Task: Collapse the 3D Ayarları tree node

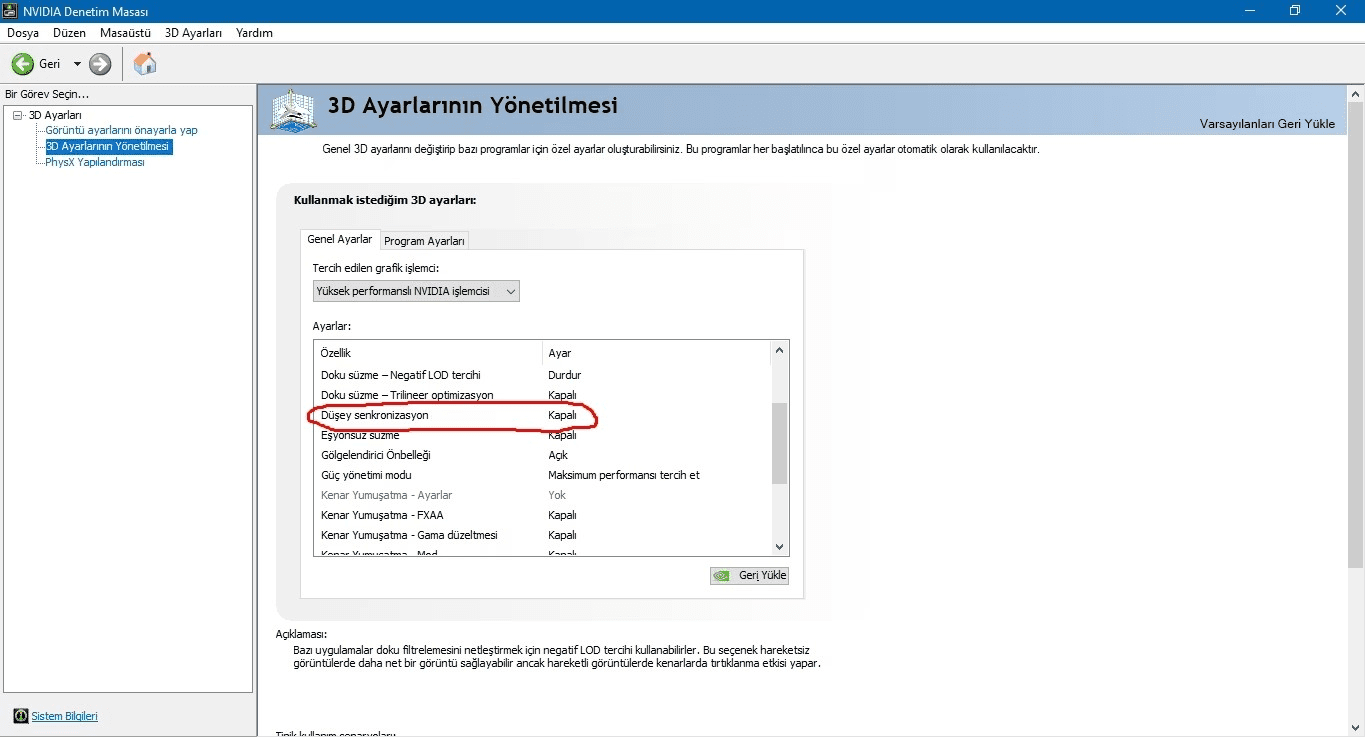Action: tap(17, 115)
